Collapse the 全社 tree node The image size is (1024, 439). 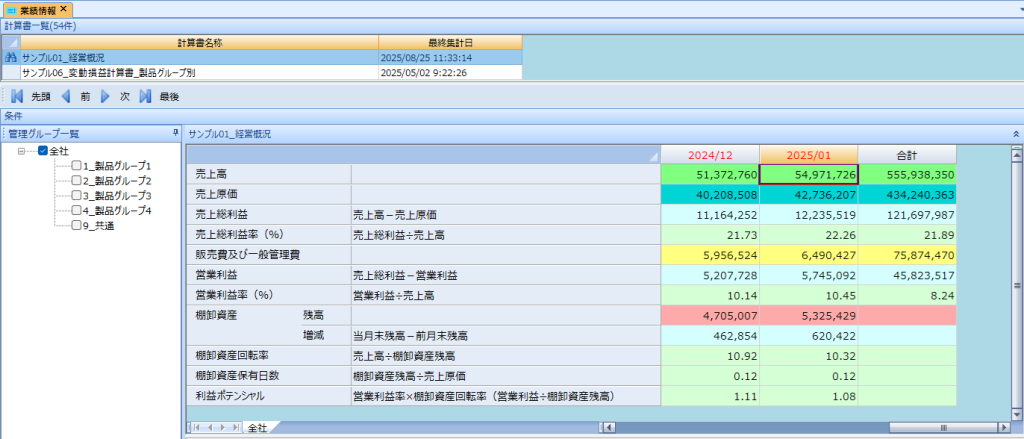(22, 151)
